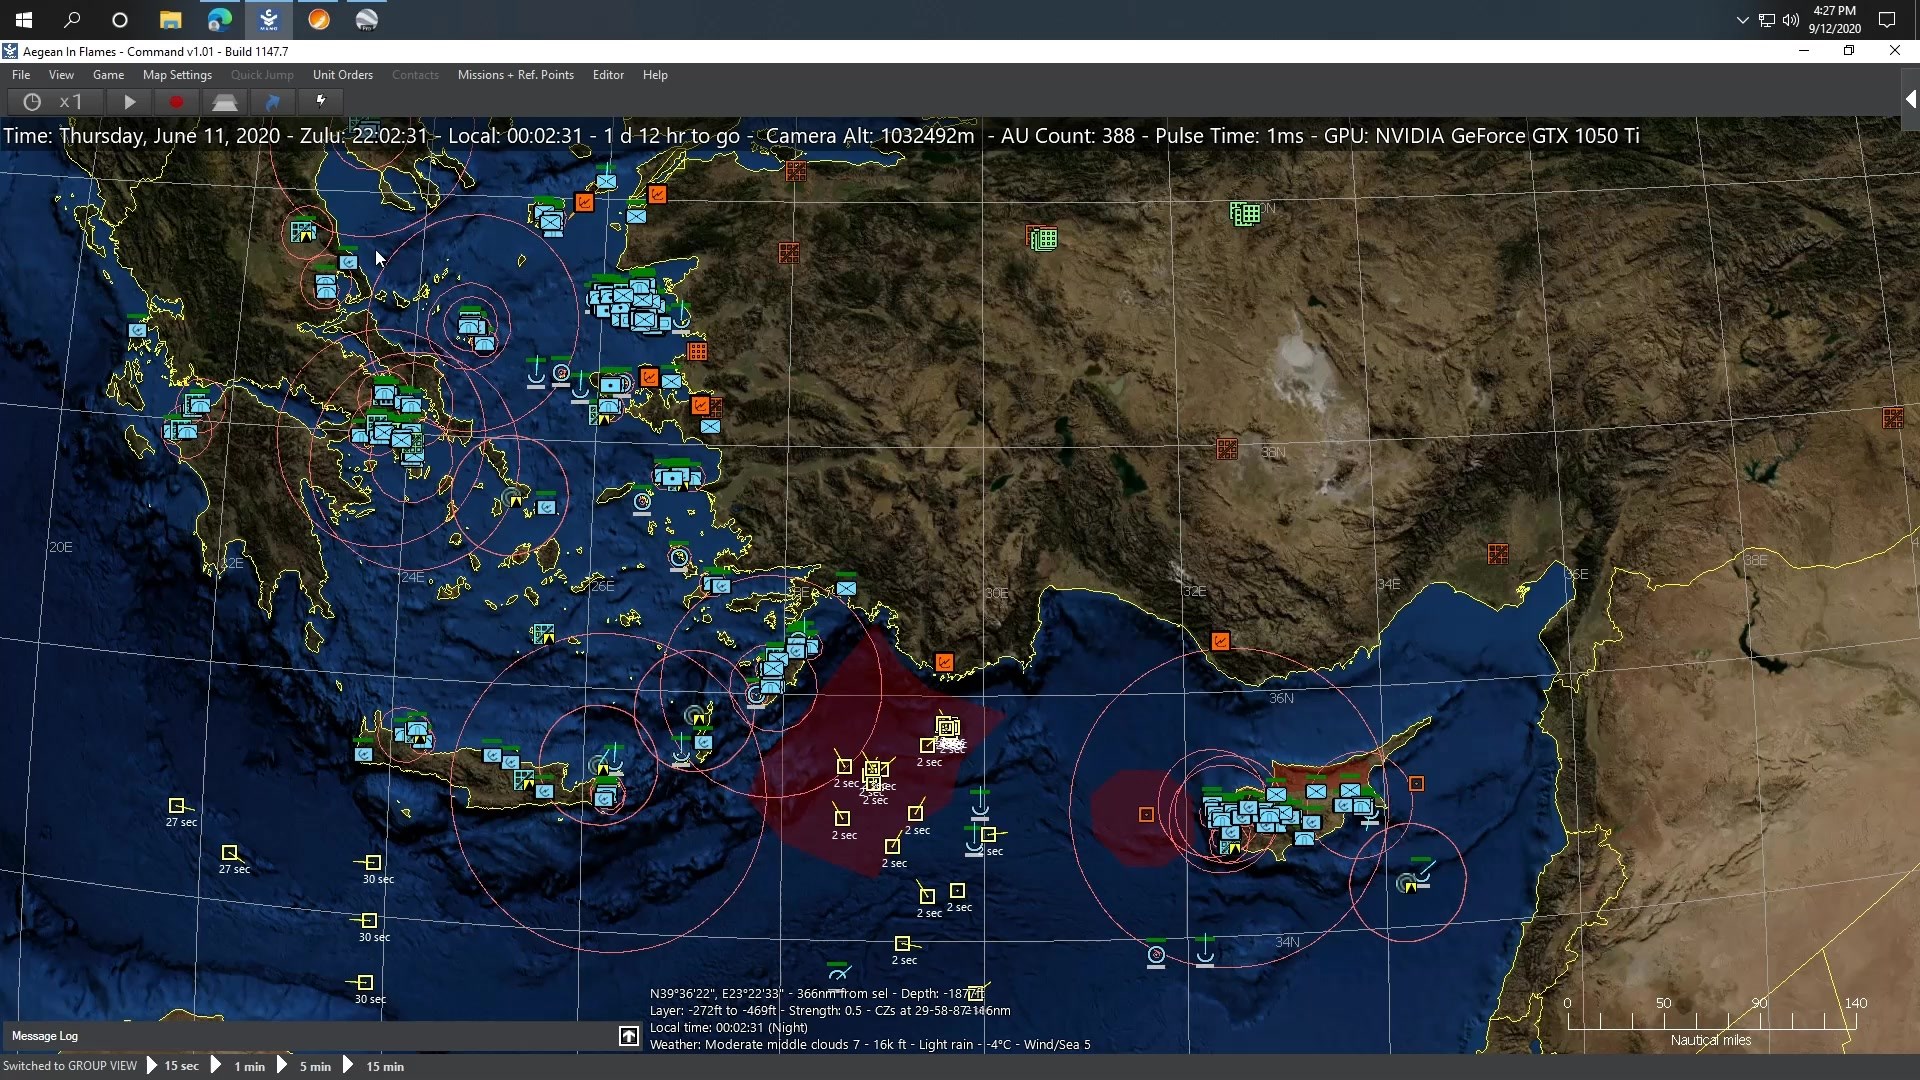Screen dimensions: 1920x1080
Task: Open the Windows notification center
Action: pyautogui.click(x=1887, y=20)
